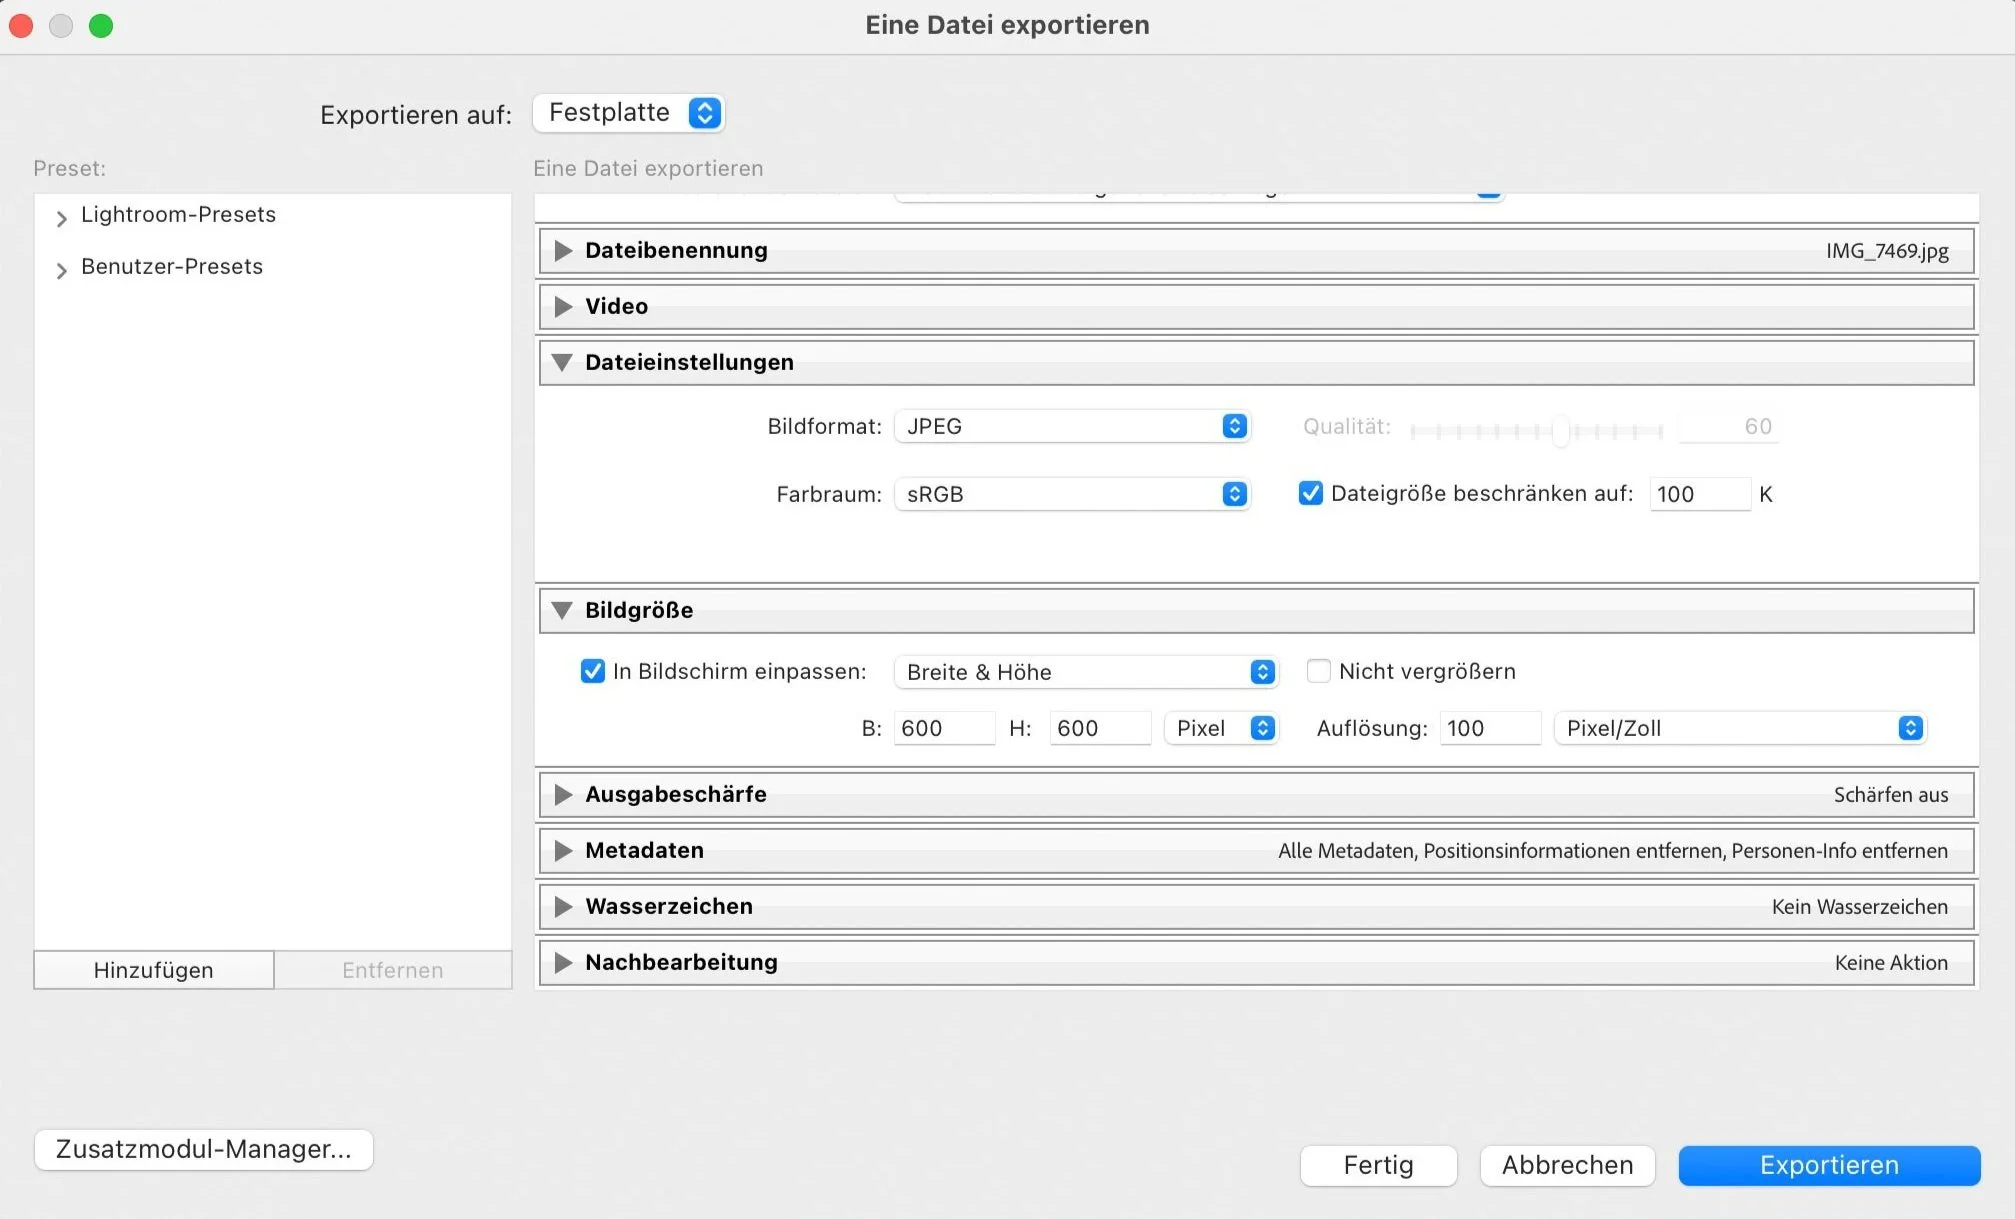The image size is (2015, 1219).
Task: Expand the Dateibenennung section
Action: click(x=563, y=250)
